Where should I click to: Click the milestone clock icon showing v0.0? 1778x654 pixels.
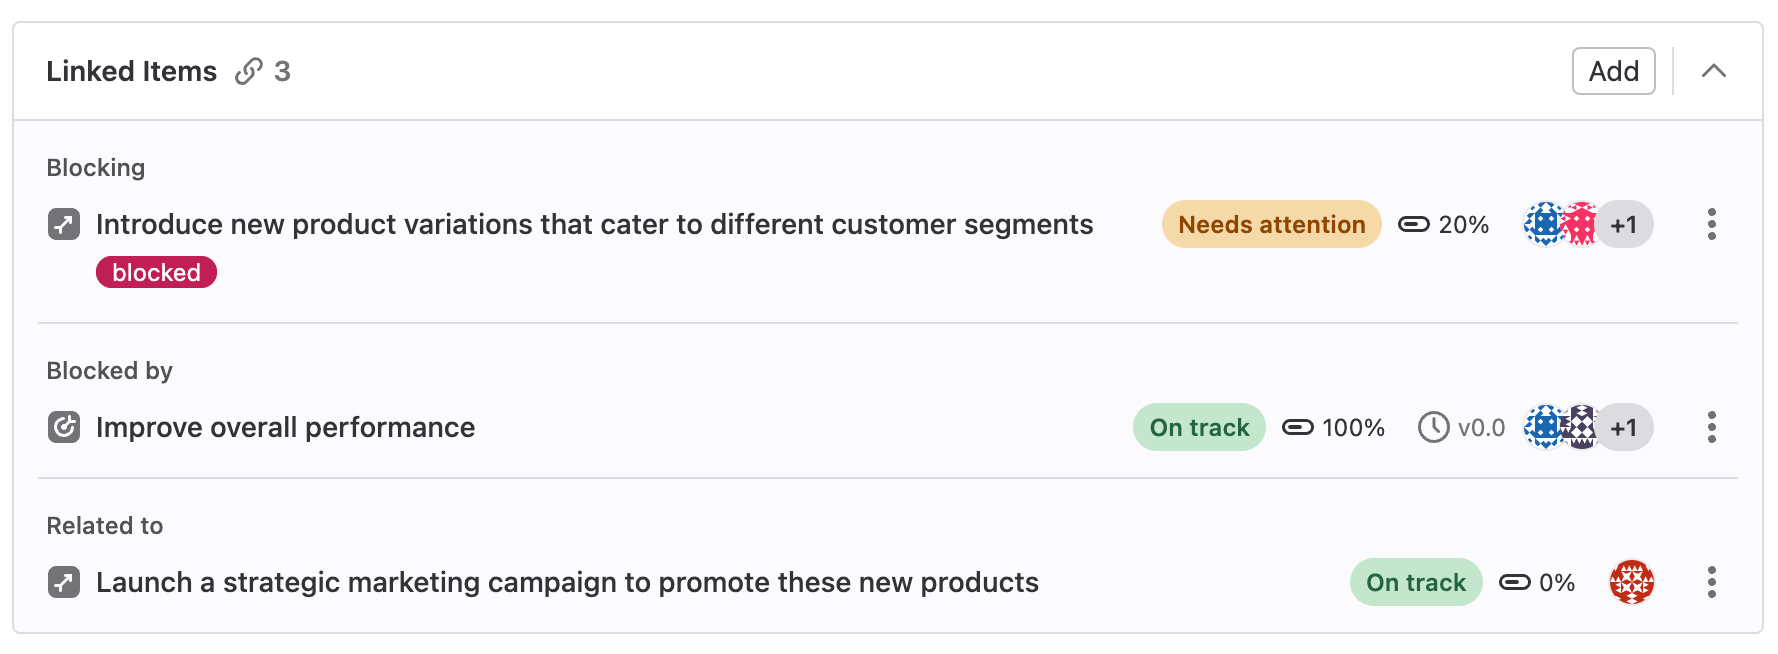1432,427
